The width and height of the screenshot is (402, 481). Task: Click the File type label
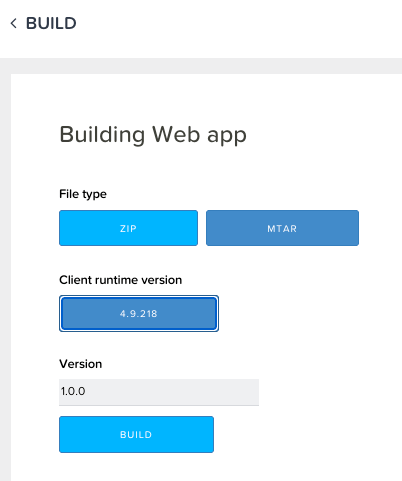pyautogui.click(x=83, y=194)
